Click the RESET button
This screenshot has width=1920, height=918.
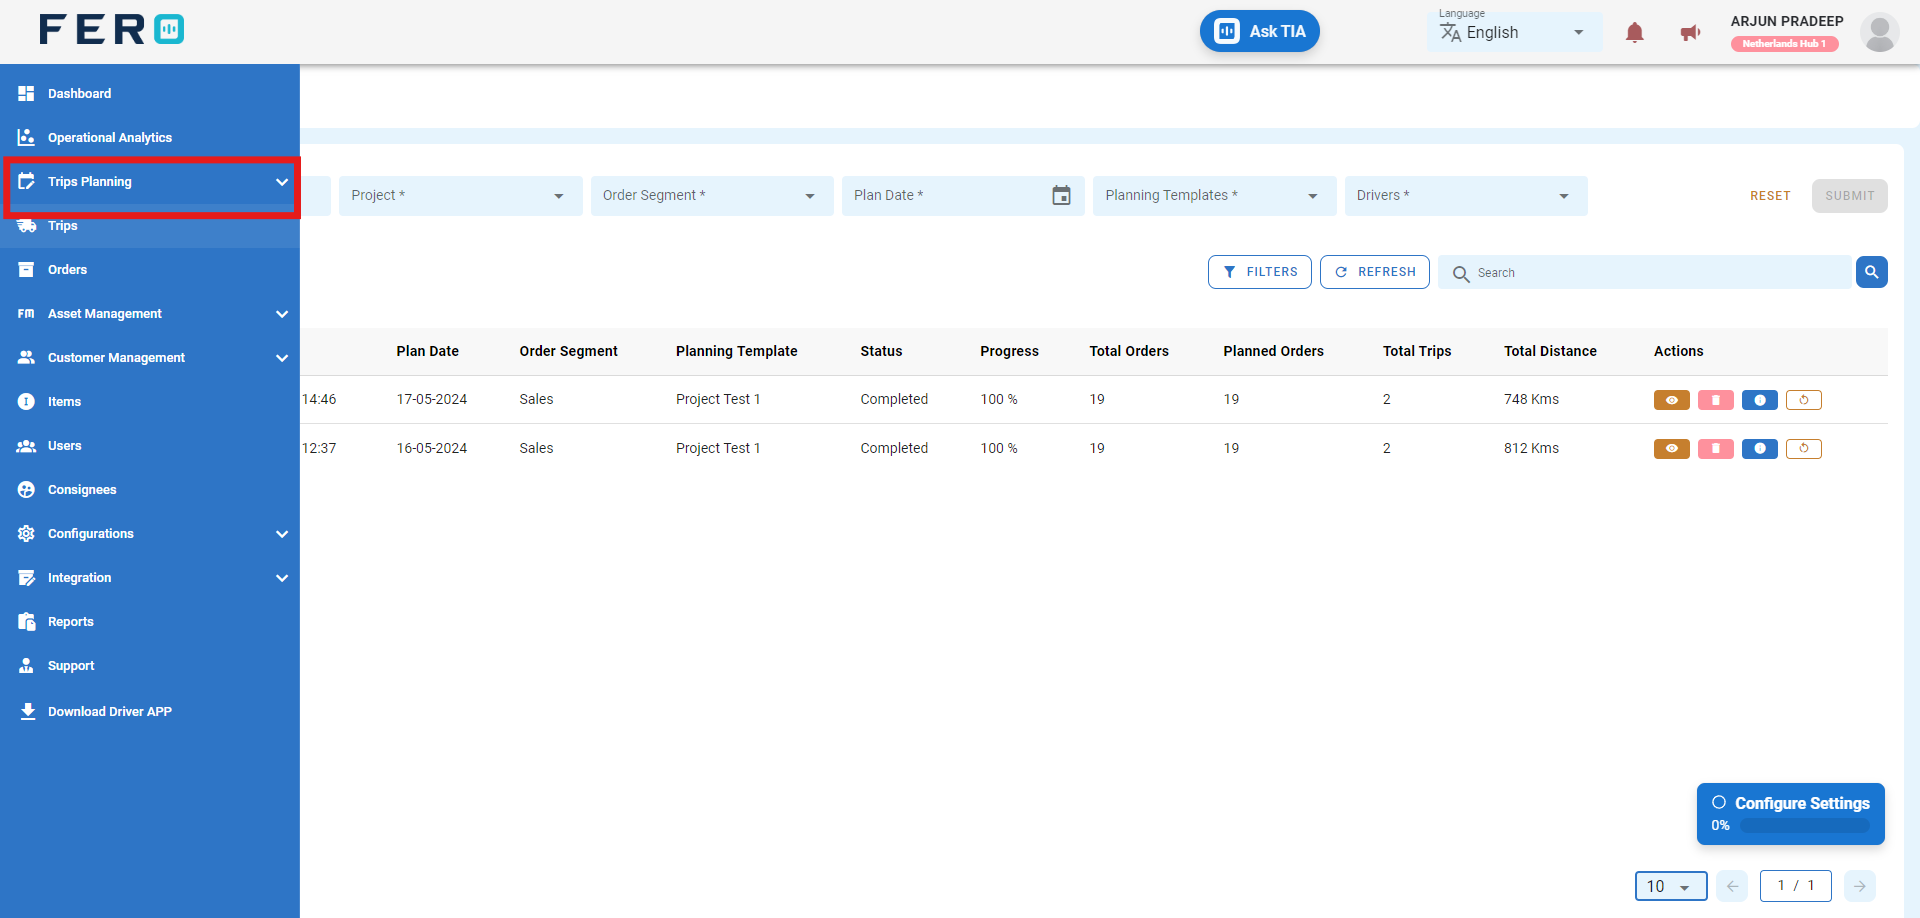pos(1770,196)
